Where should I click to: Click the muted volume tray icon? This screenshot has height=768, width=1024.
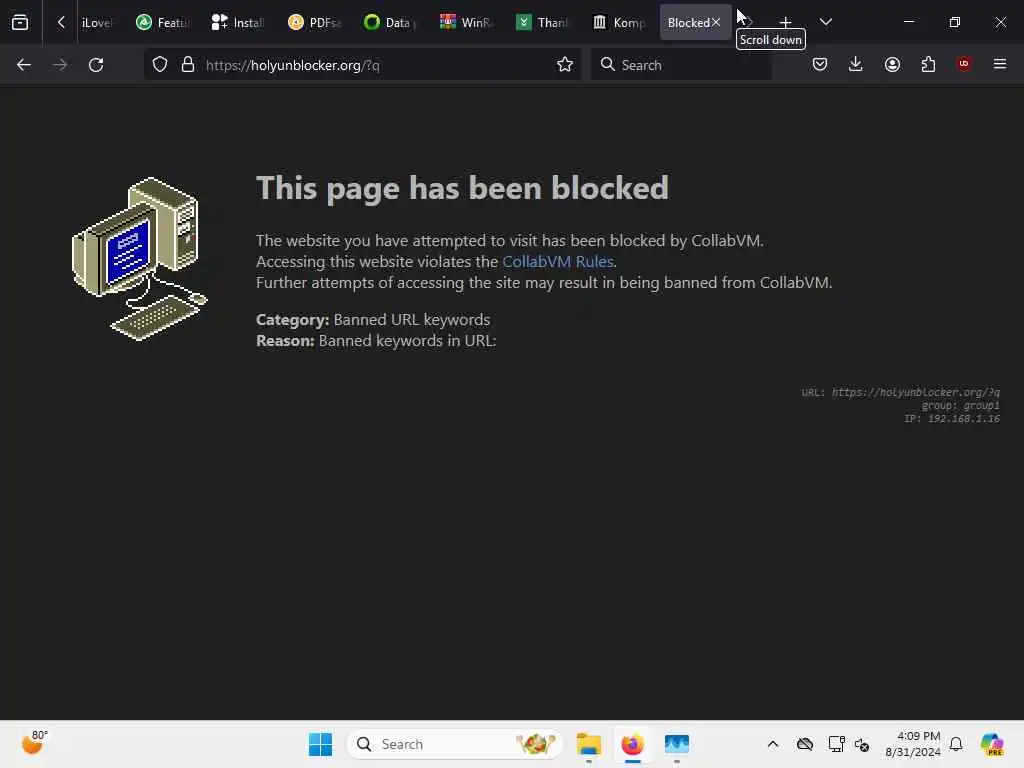pyautogui.click(x=862, y=744)
